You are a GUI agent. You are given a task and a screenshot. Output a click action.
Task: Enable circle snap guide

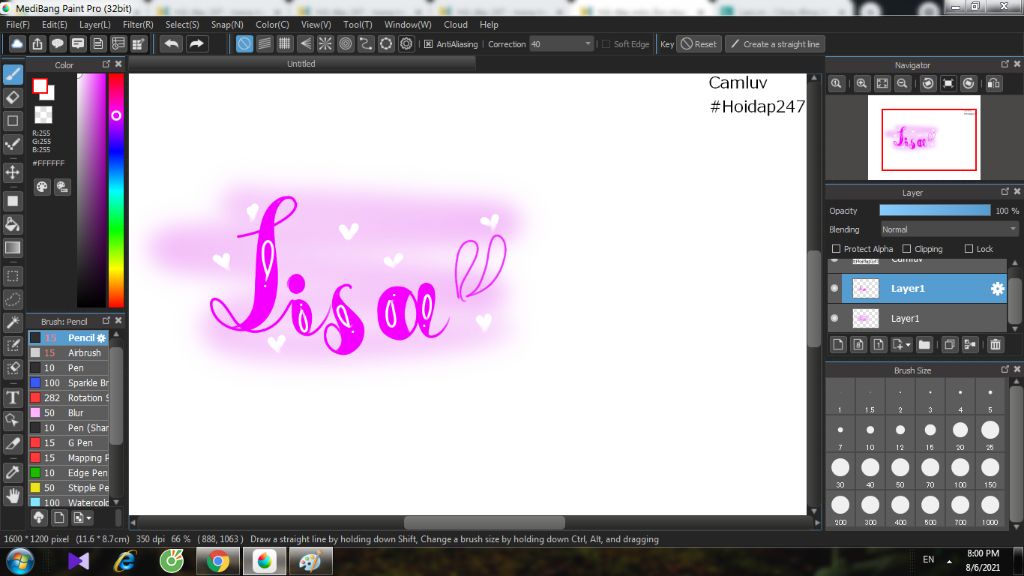[345, 44]
